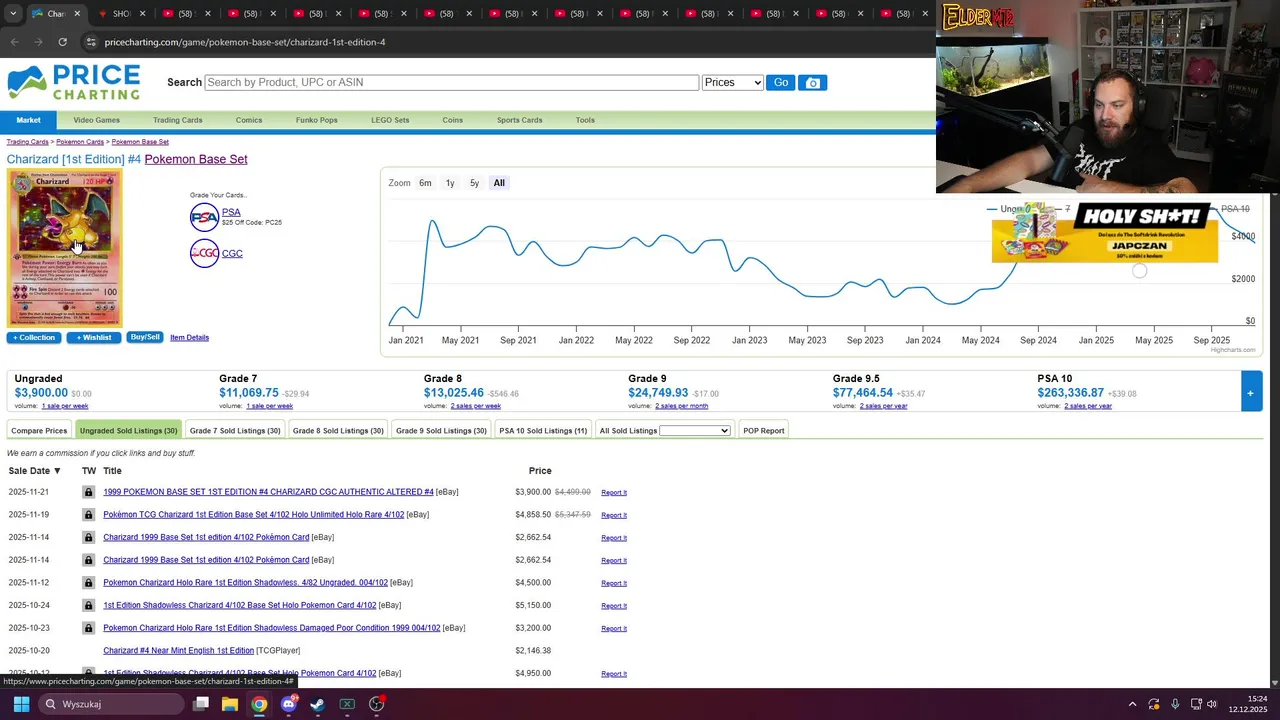Set chart zoom to All
Screen dimensions: 1280x720
pos(499,183)
